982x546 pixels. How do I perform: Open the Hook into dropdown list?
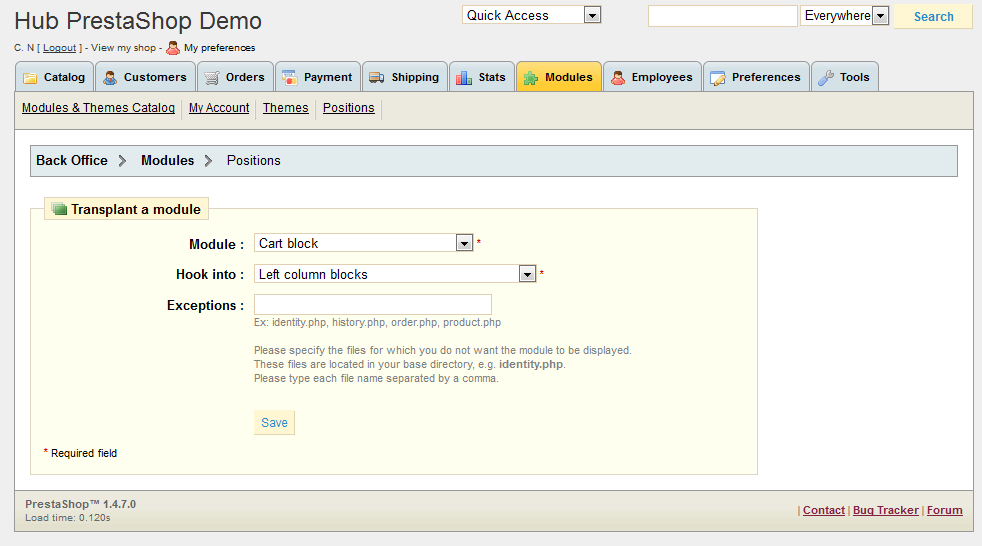click(x=527, y=274)
